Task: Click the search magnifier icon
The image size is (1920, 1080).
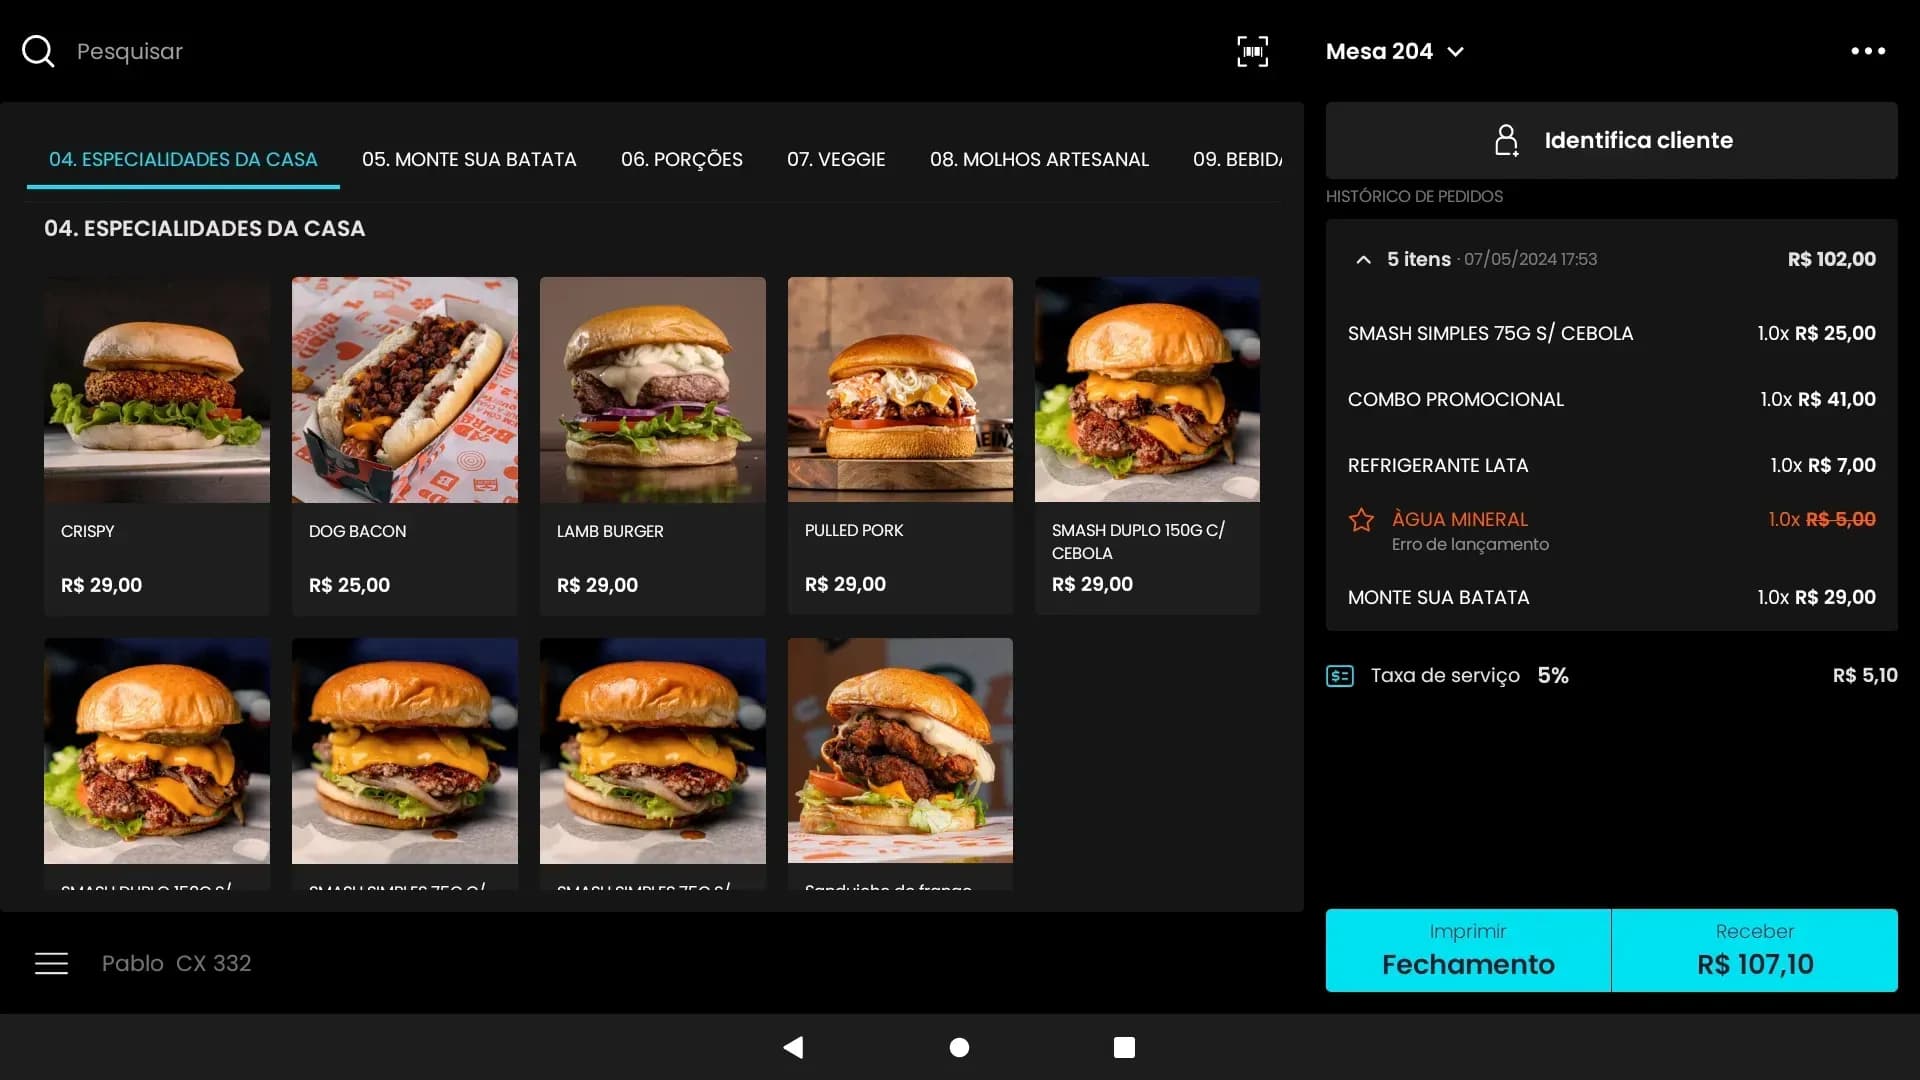Action: 38,51
